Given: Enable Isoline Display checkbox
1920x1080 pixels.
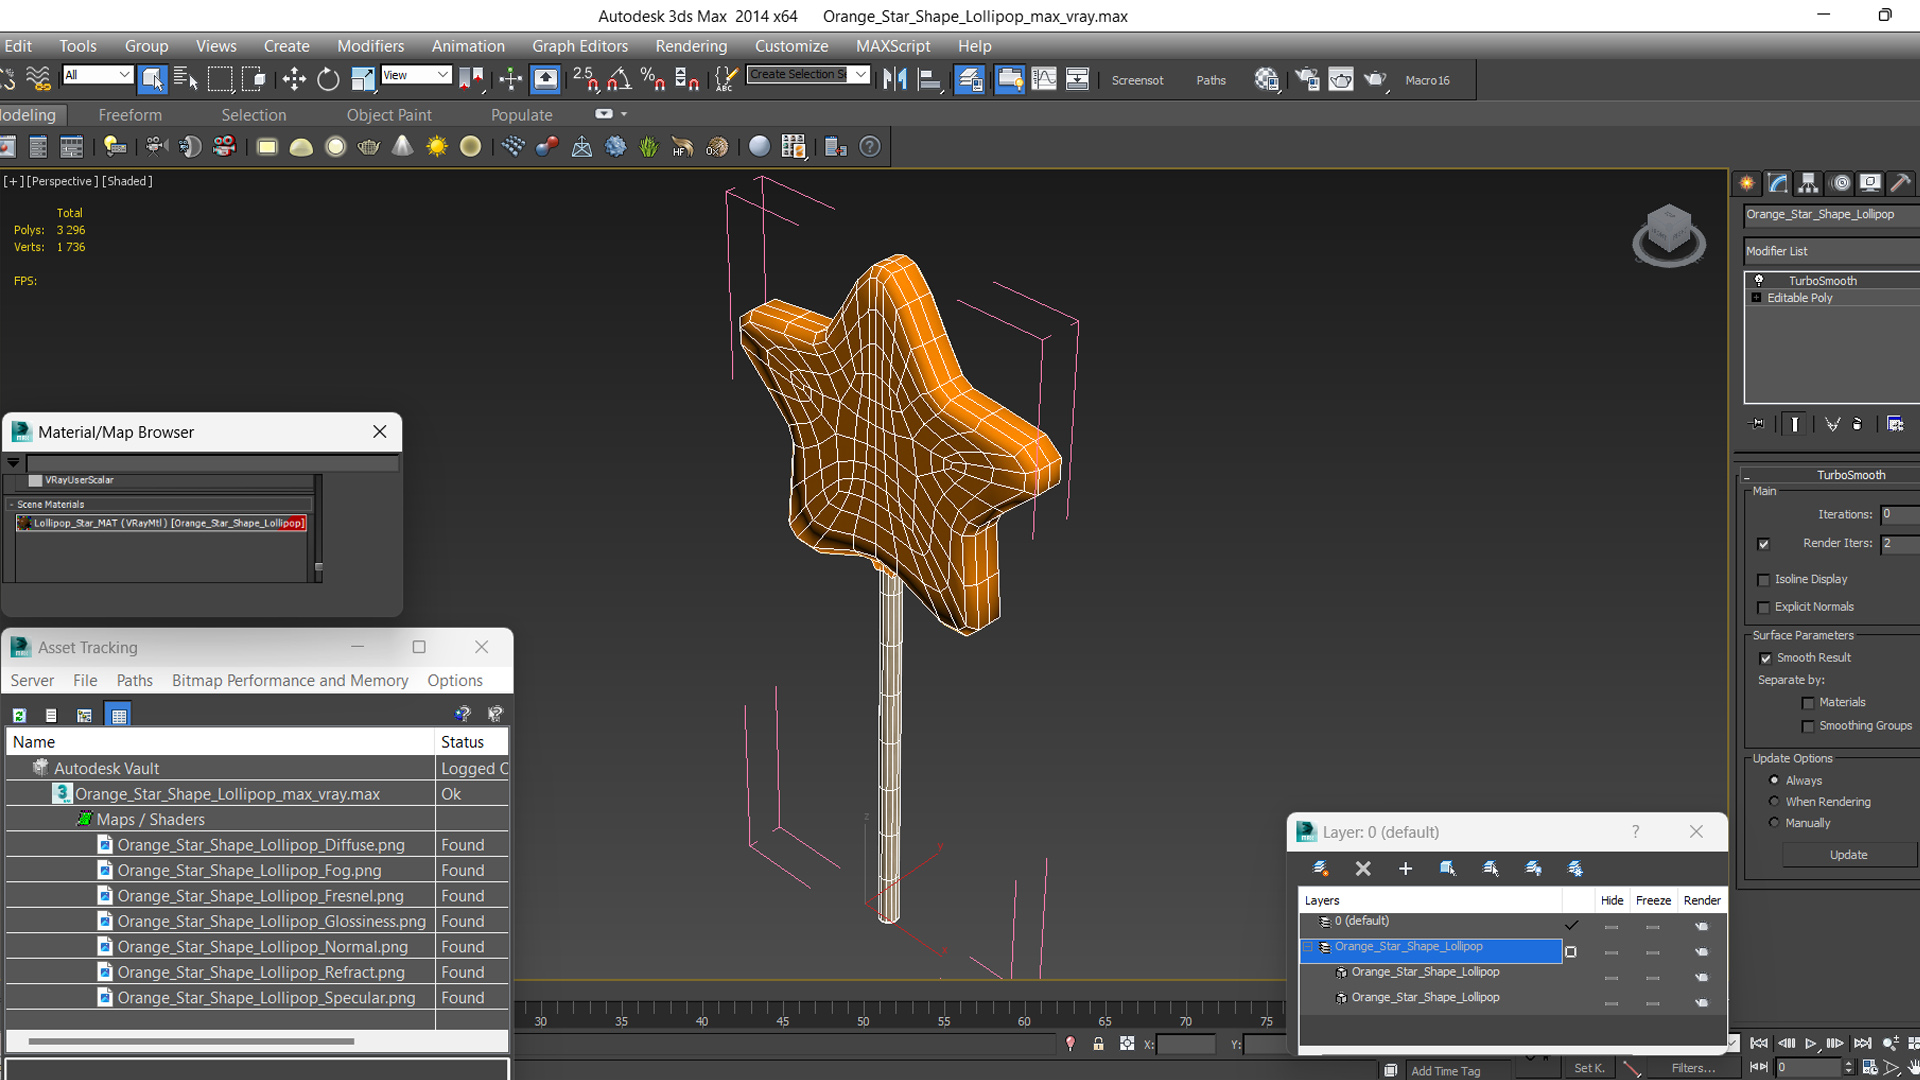Looking at the screenshot, I should point(1763,580).
